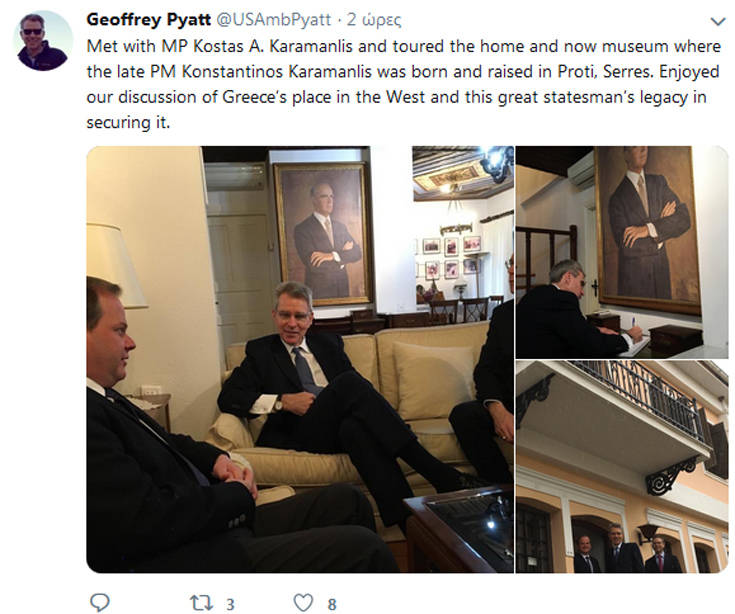Screen dimensions: 735x614
Task: Click the three men standing below the balcony
Action: [620, 548]
